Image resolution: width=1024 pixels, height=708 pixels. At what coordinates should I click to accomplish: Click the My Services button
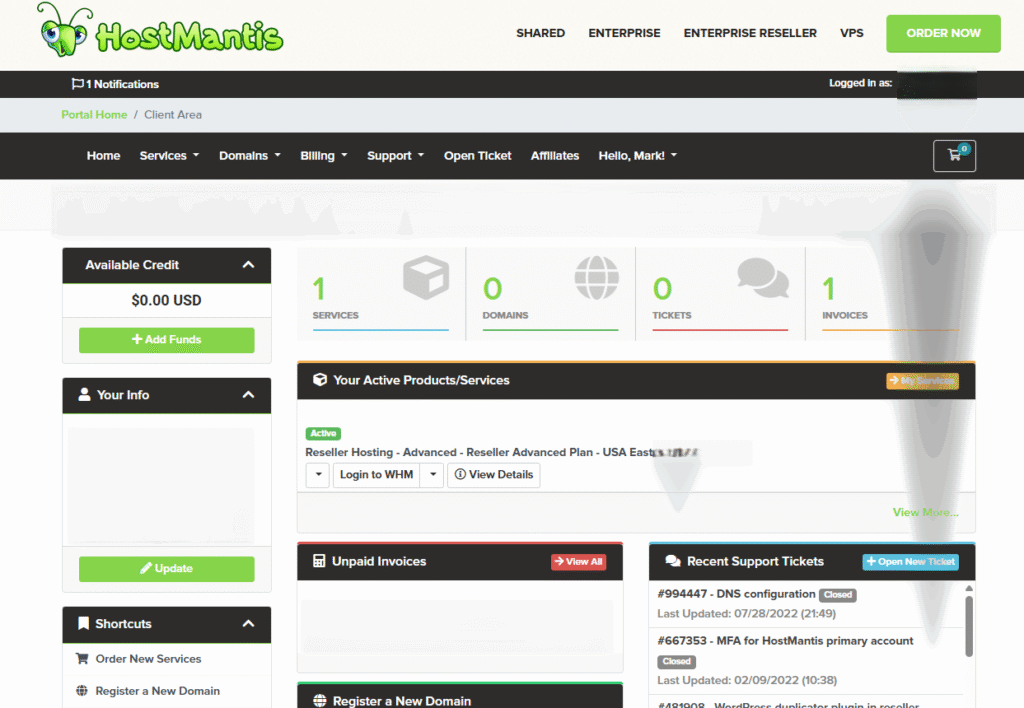[922, 381]
